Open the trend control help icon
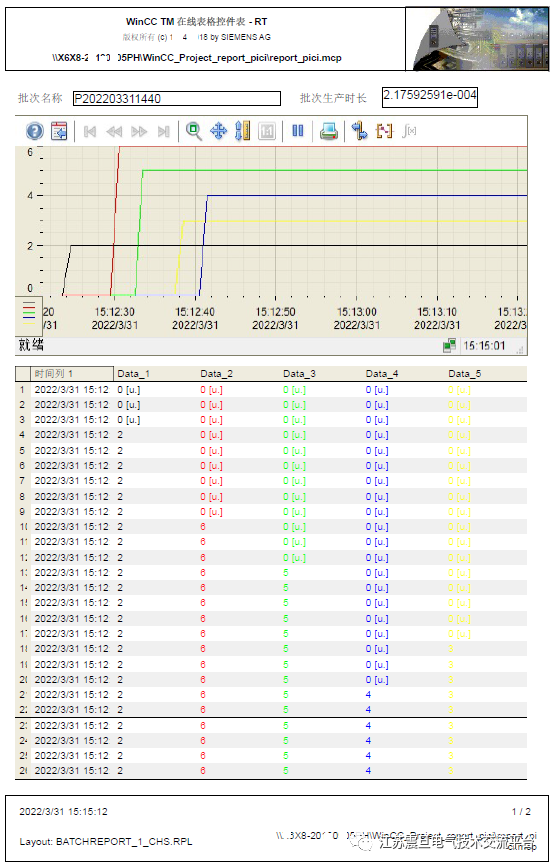This screenshot has width=554, height=866. point(35,131)
